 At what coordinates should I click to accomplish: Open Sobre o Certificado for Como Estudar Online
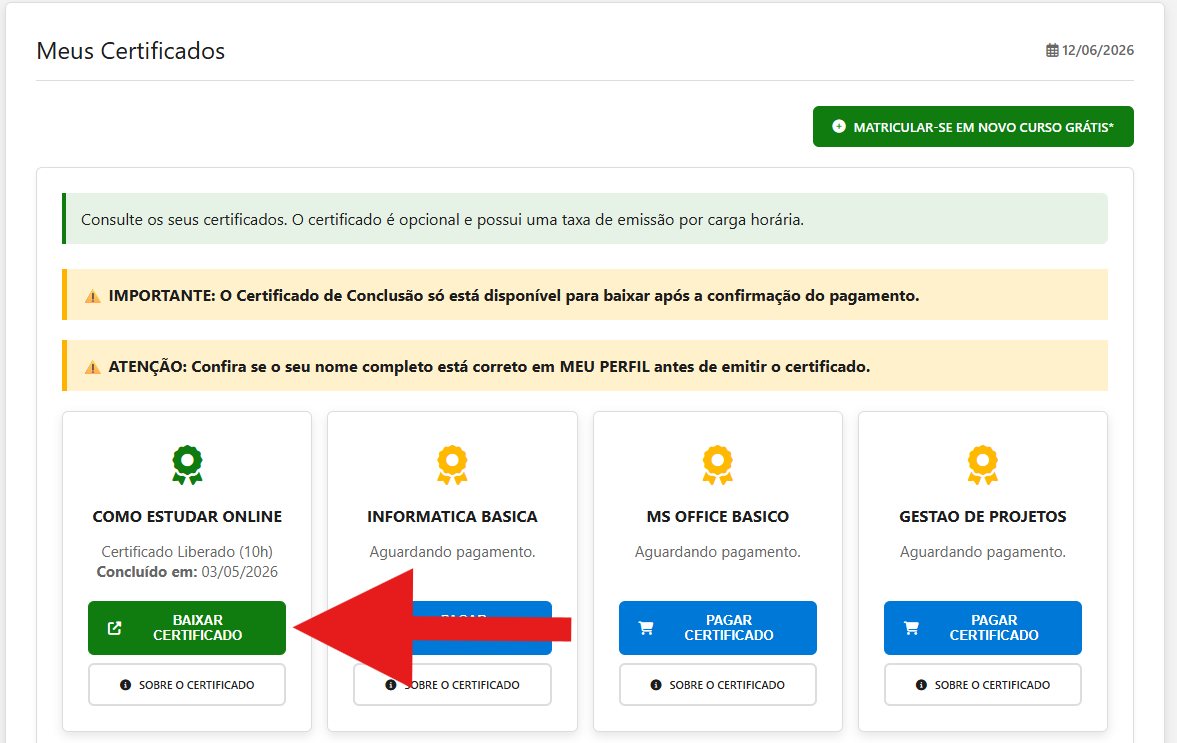(187, 684)
